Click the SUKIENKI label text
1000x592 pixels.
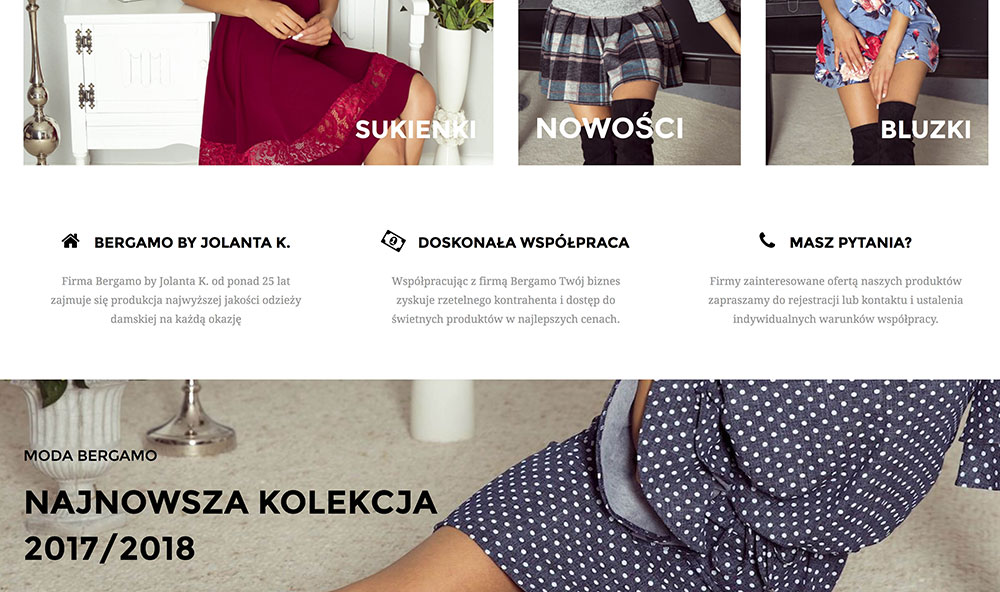click(x=416, y=130)
